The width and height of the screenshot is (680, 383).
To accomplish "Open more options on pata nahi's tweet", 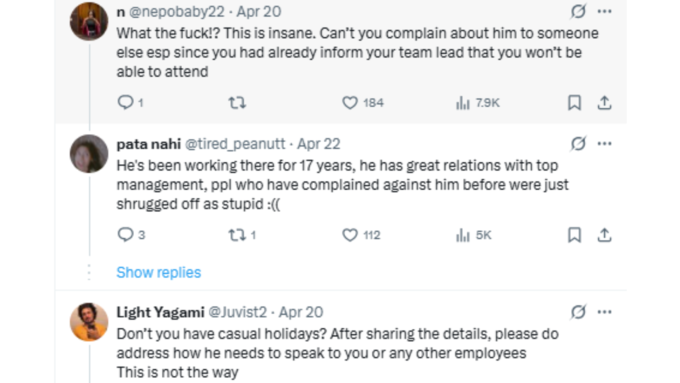I will [605, 144].
